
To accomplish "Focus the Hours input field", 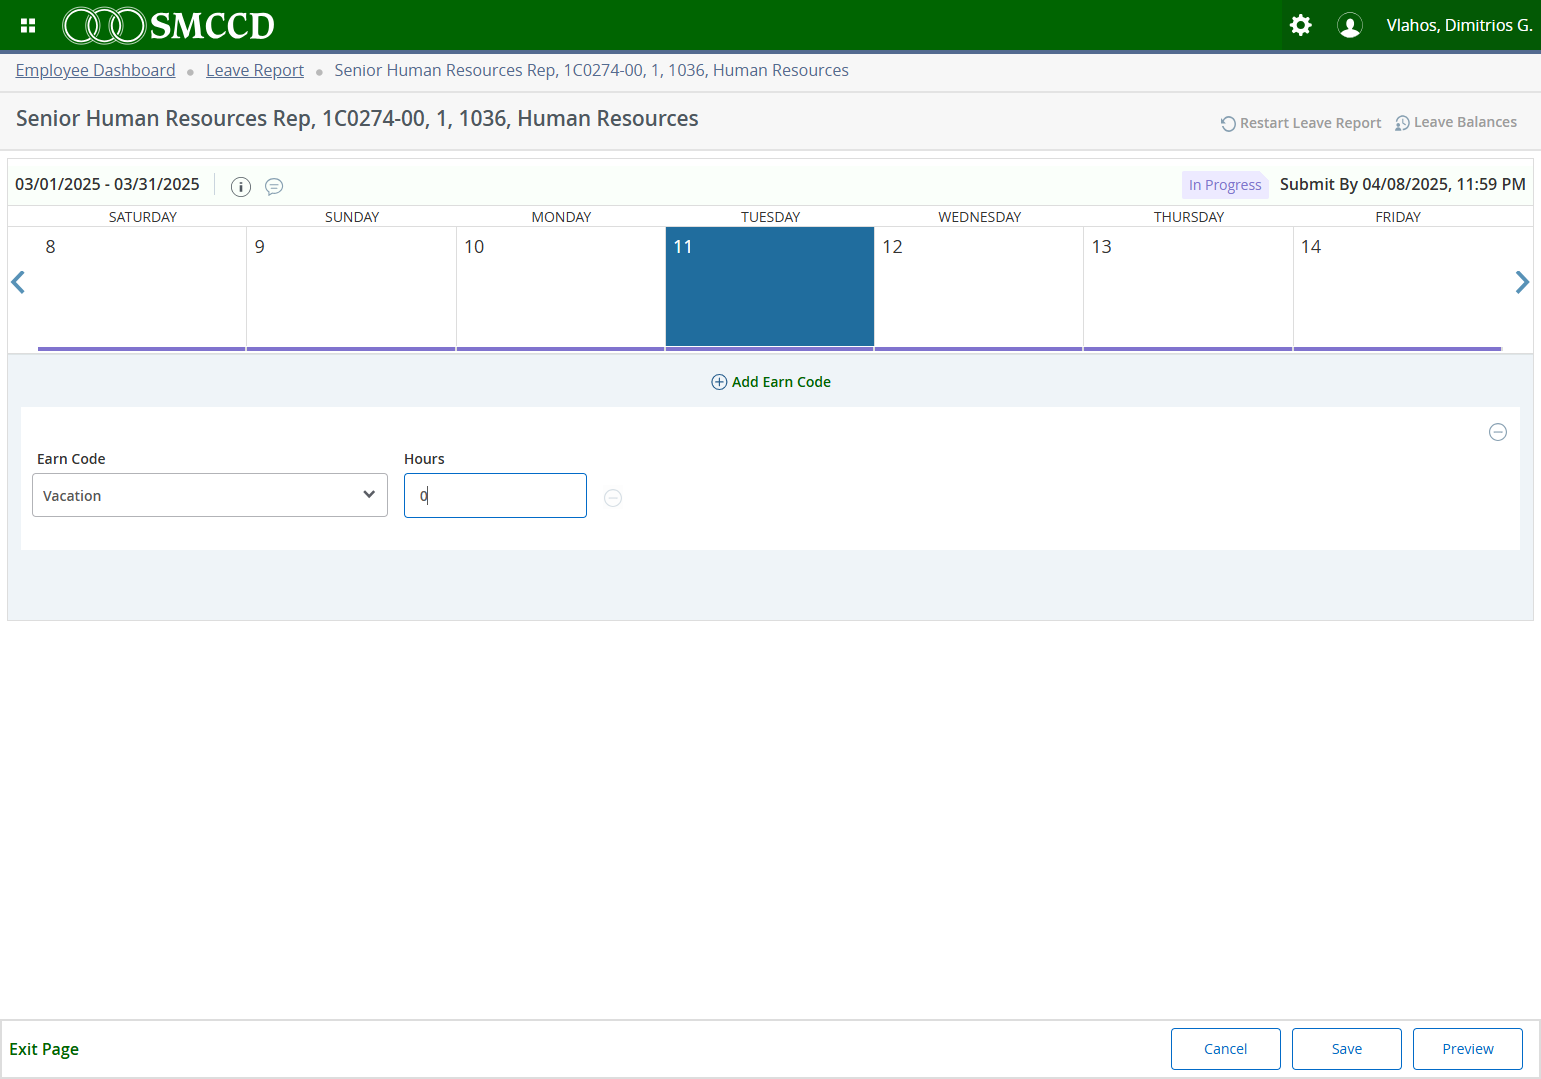I will (x=495, y=495).
